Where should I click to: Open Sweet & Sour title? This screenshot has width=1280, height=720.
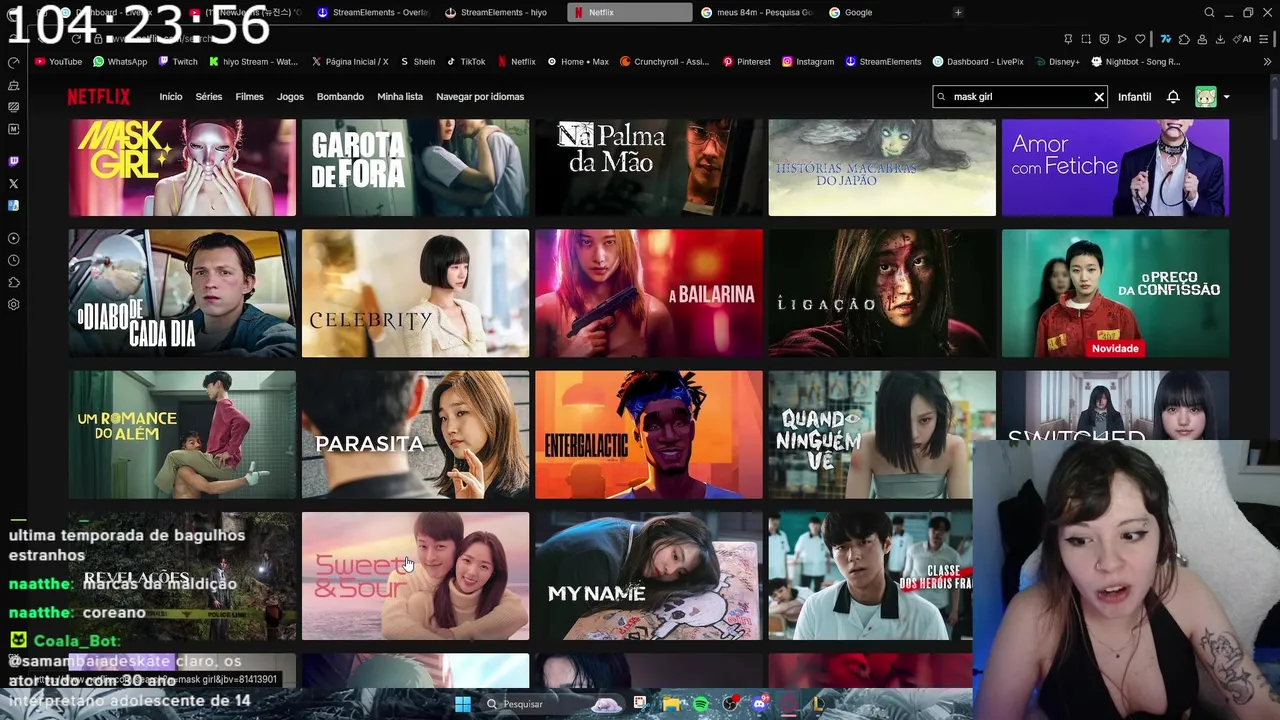pos(415,576)
